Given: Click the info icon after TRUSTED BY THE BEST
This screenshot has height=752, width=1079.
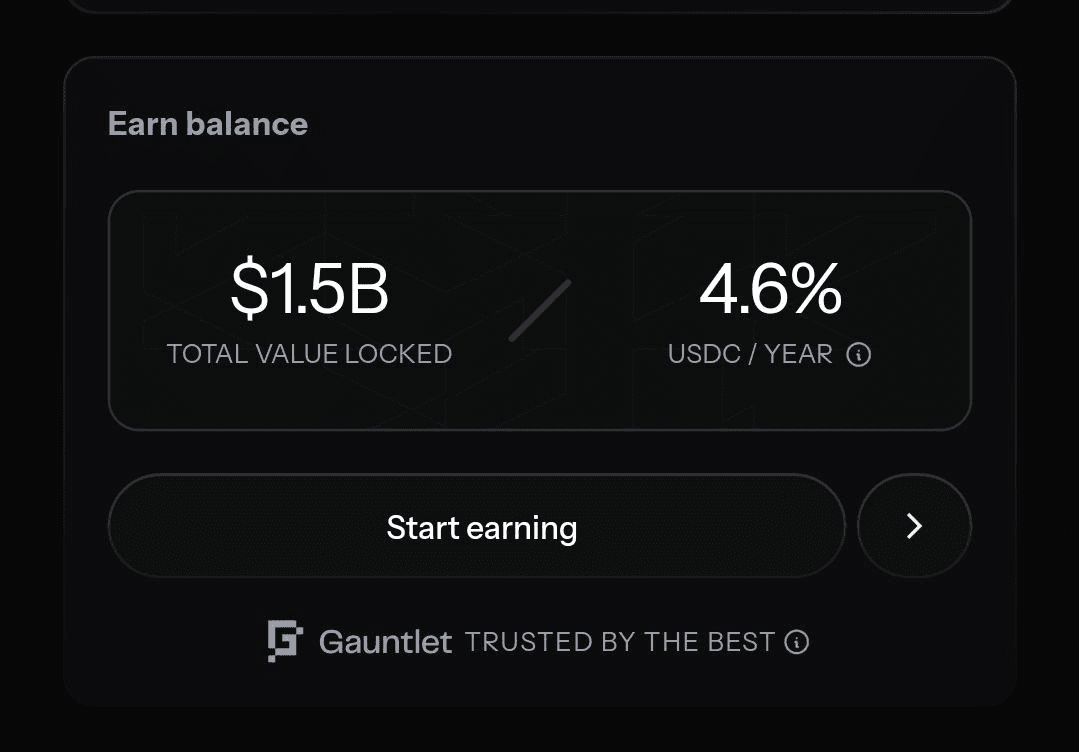Looking at the screenshot, I should [796, 642].
